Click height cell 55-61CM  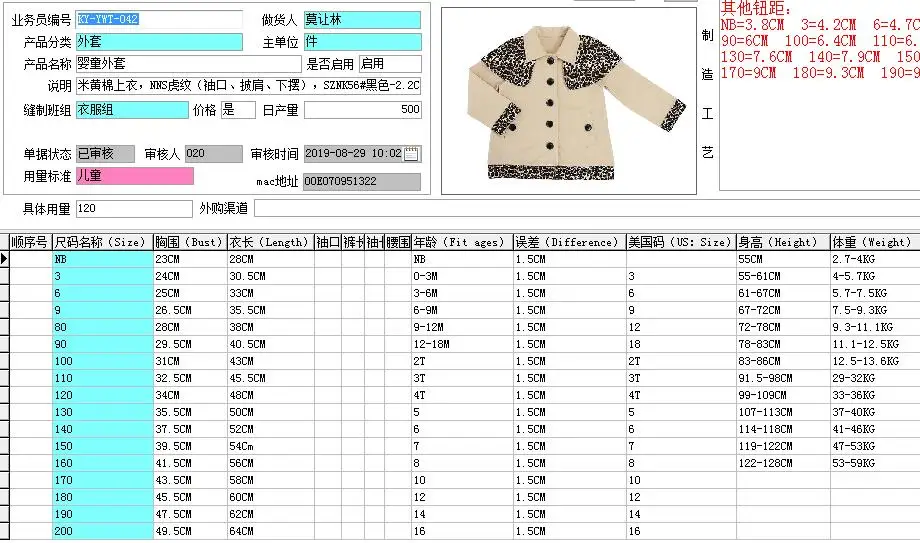tap(783, 276)
